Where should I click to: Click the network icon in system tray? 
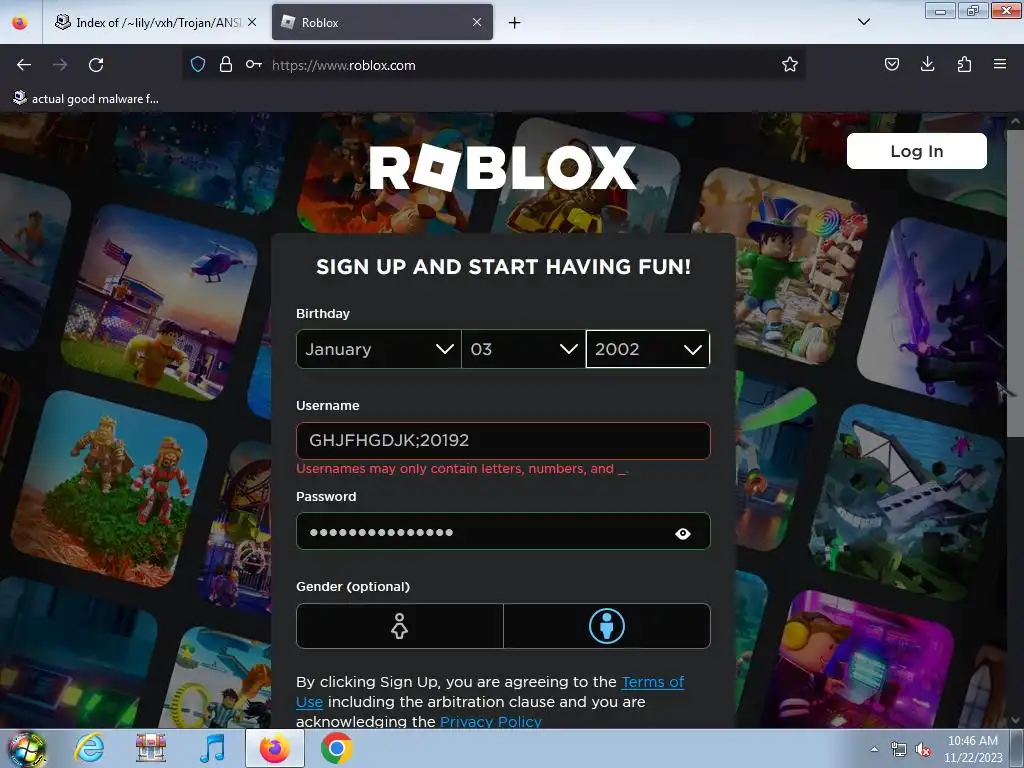tap(899, 750)
